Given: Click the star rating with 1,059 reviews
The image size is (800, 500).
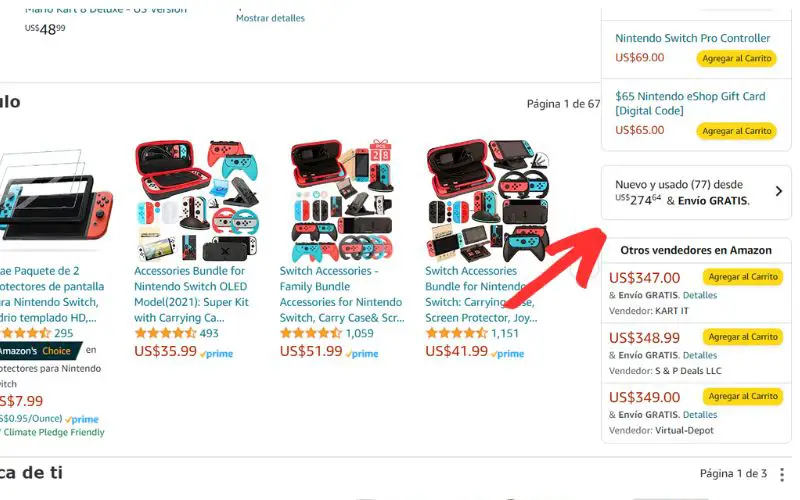Looking at the screenshot, I should pos(310,333).
